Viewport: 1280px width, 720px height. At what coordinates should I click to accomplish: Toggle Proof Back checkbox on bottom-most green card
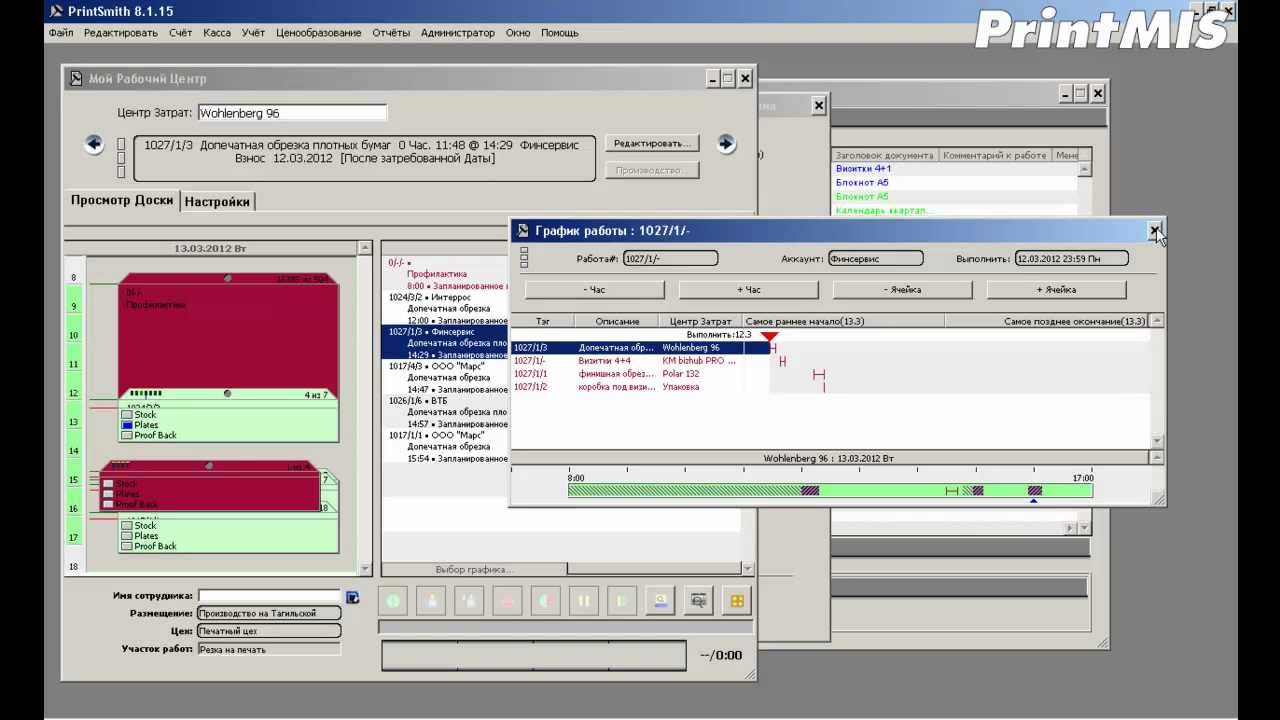click(126, 546)
